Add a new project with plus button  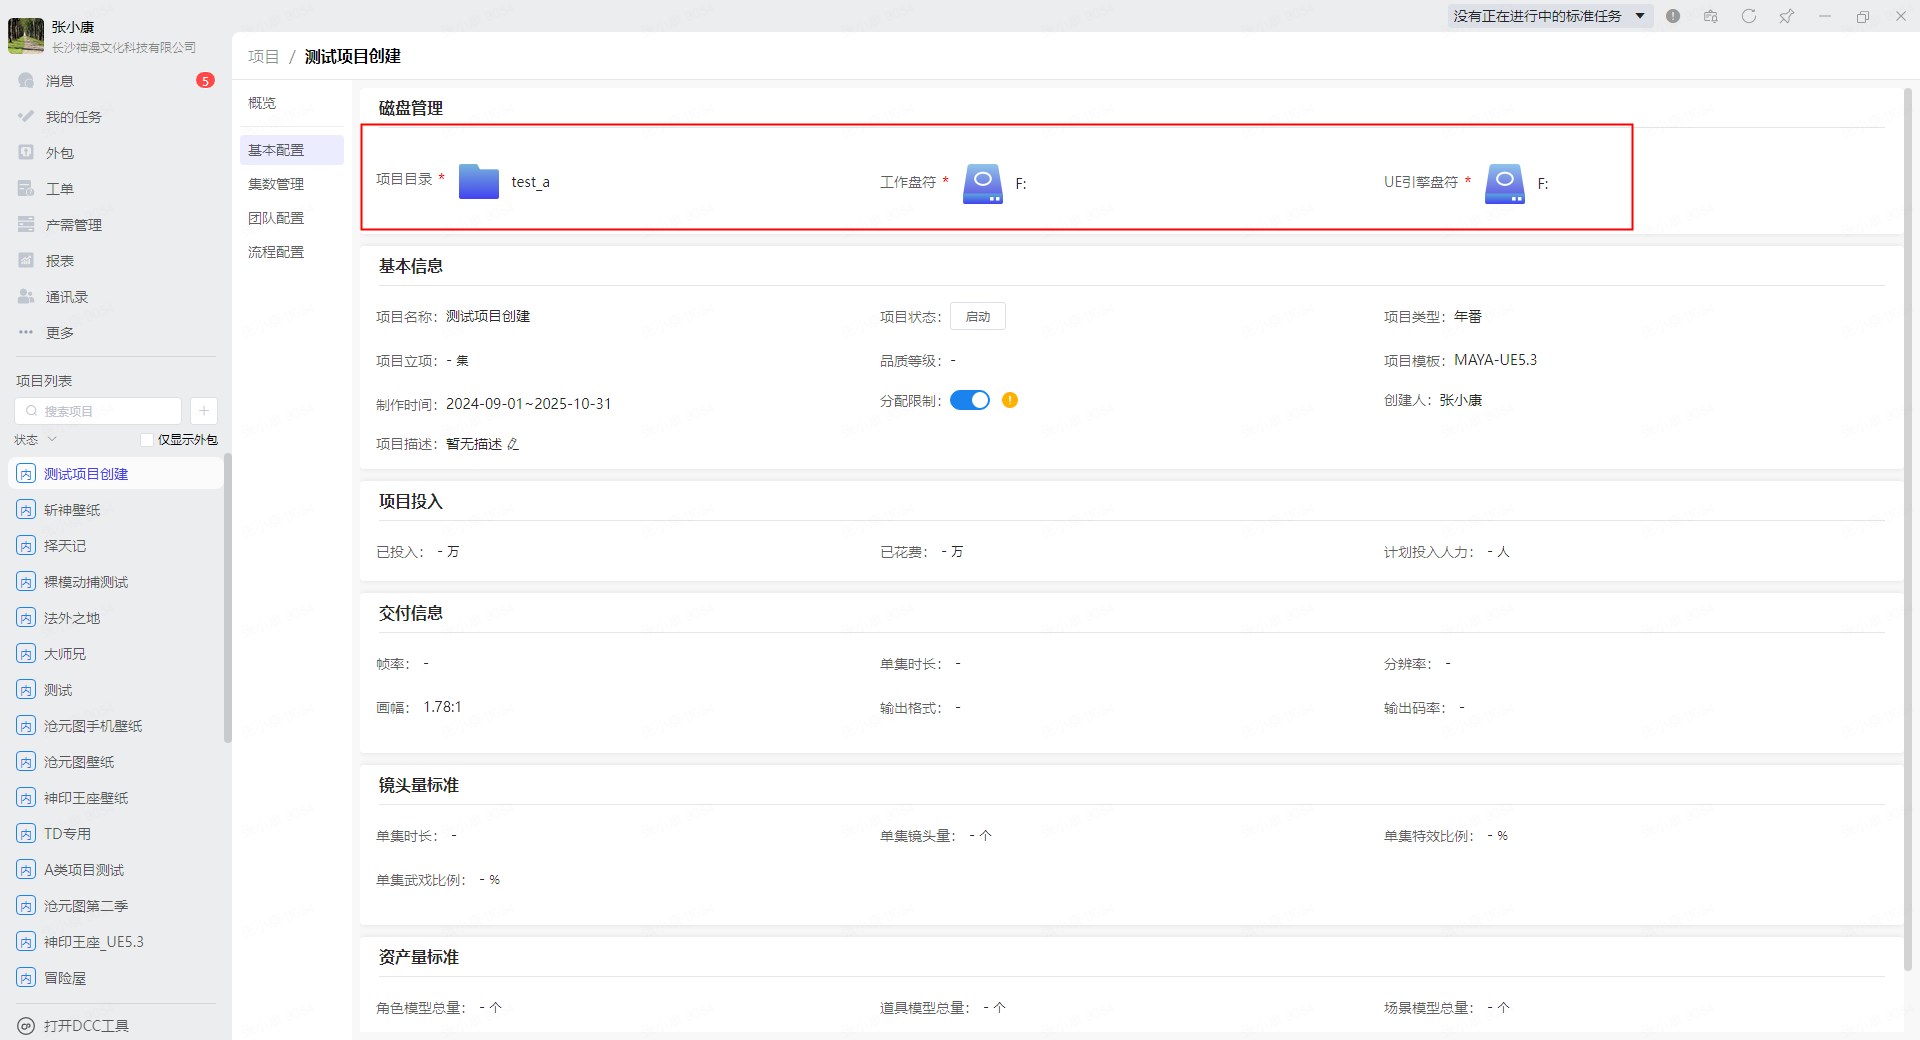click(204, 411)
